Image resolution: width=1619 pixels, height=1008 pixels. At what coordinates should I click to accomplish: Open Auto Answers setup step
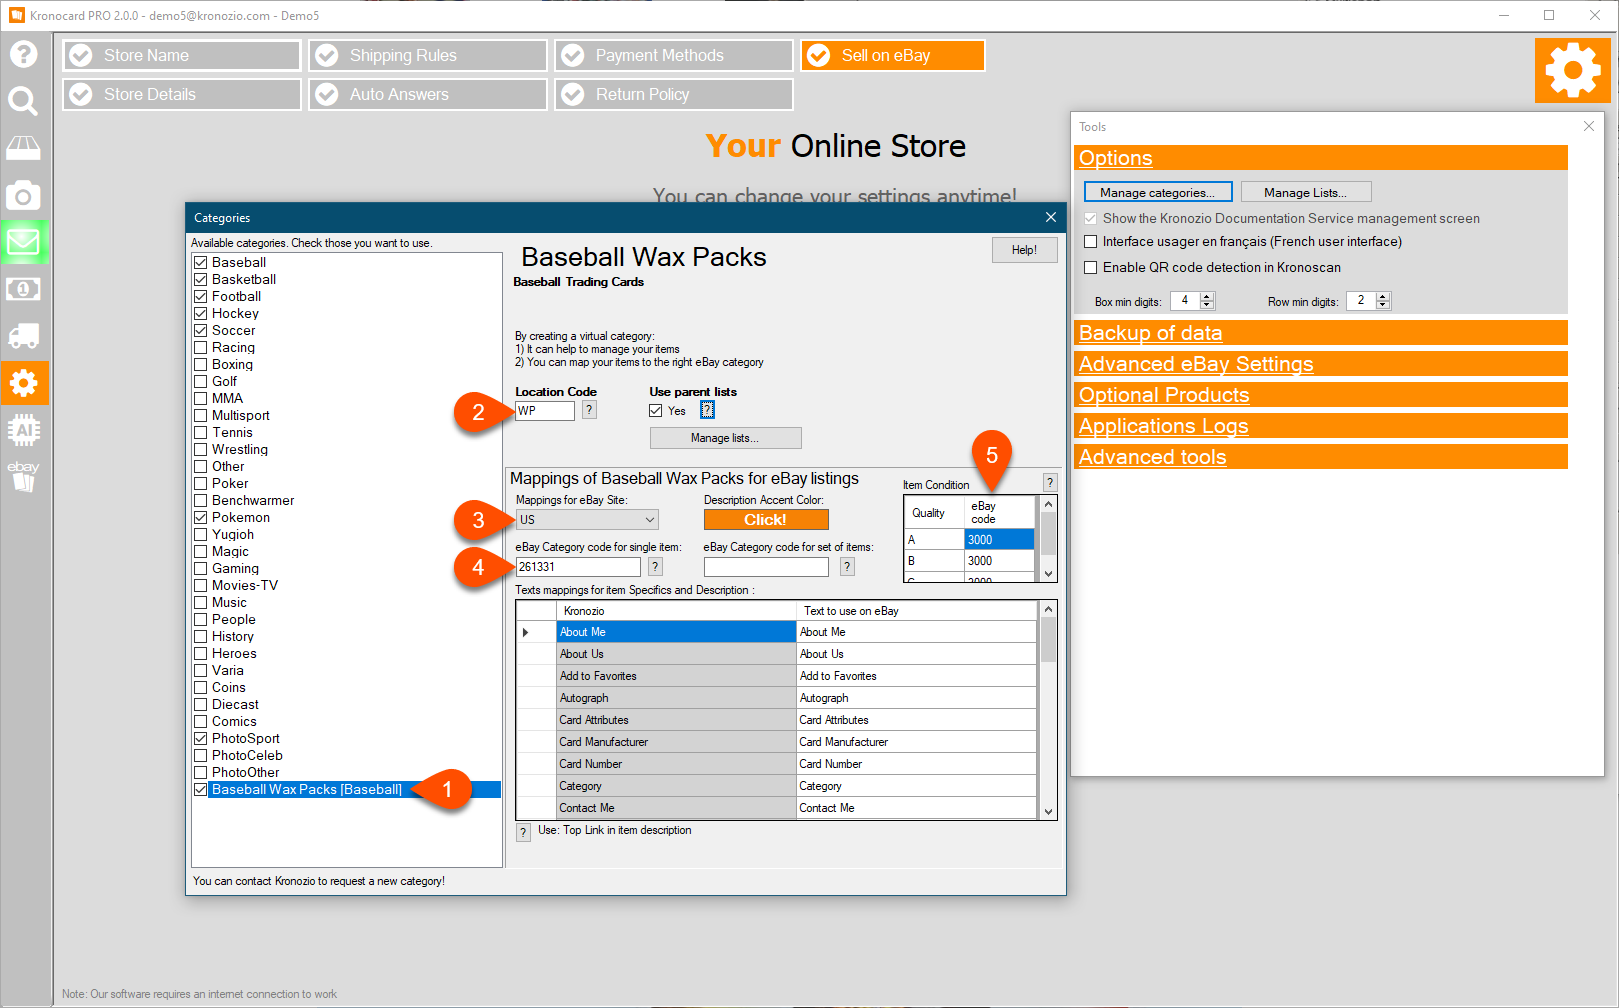428,94
